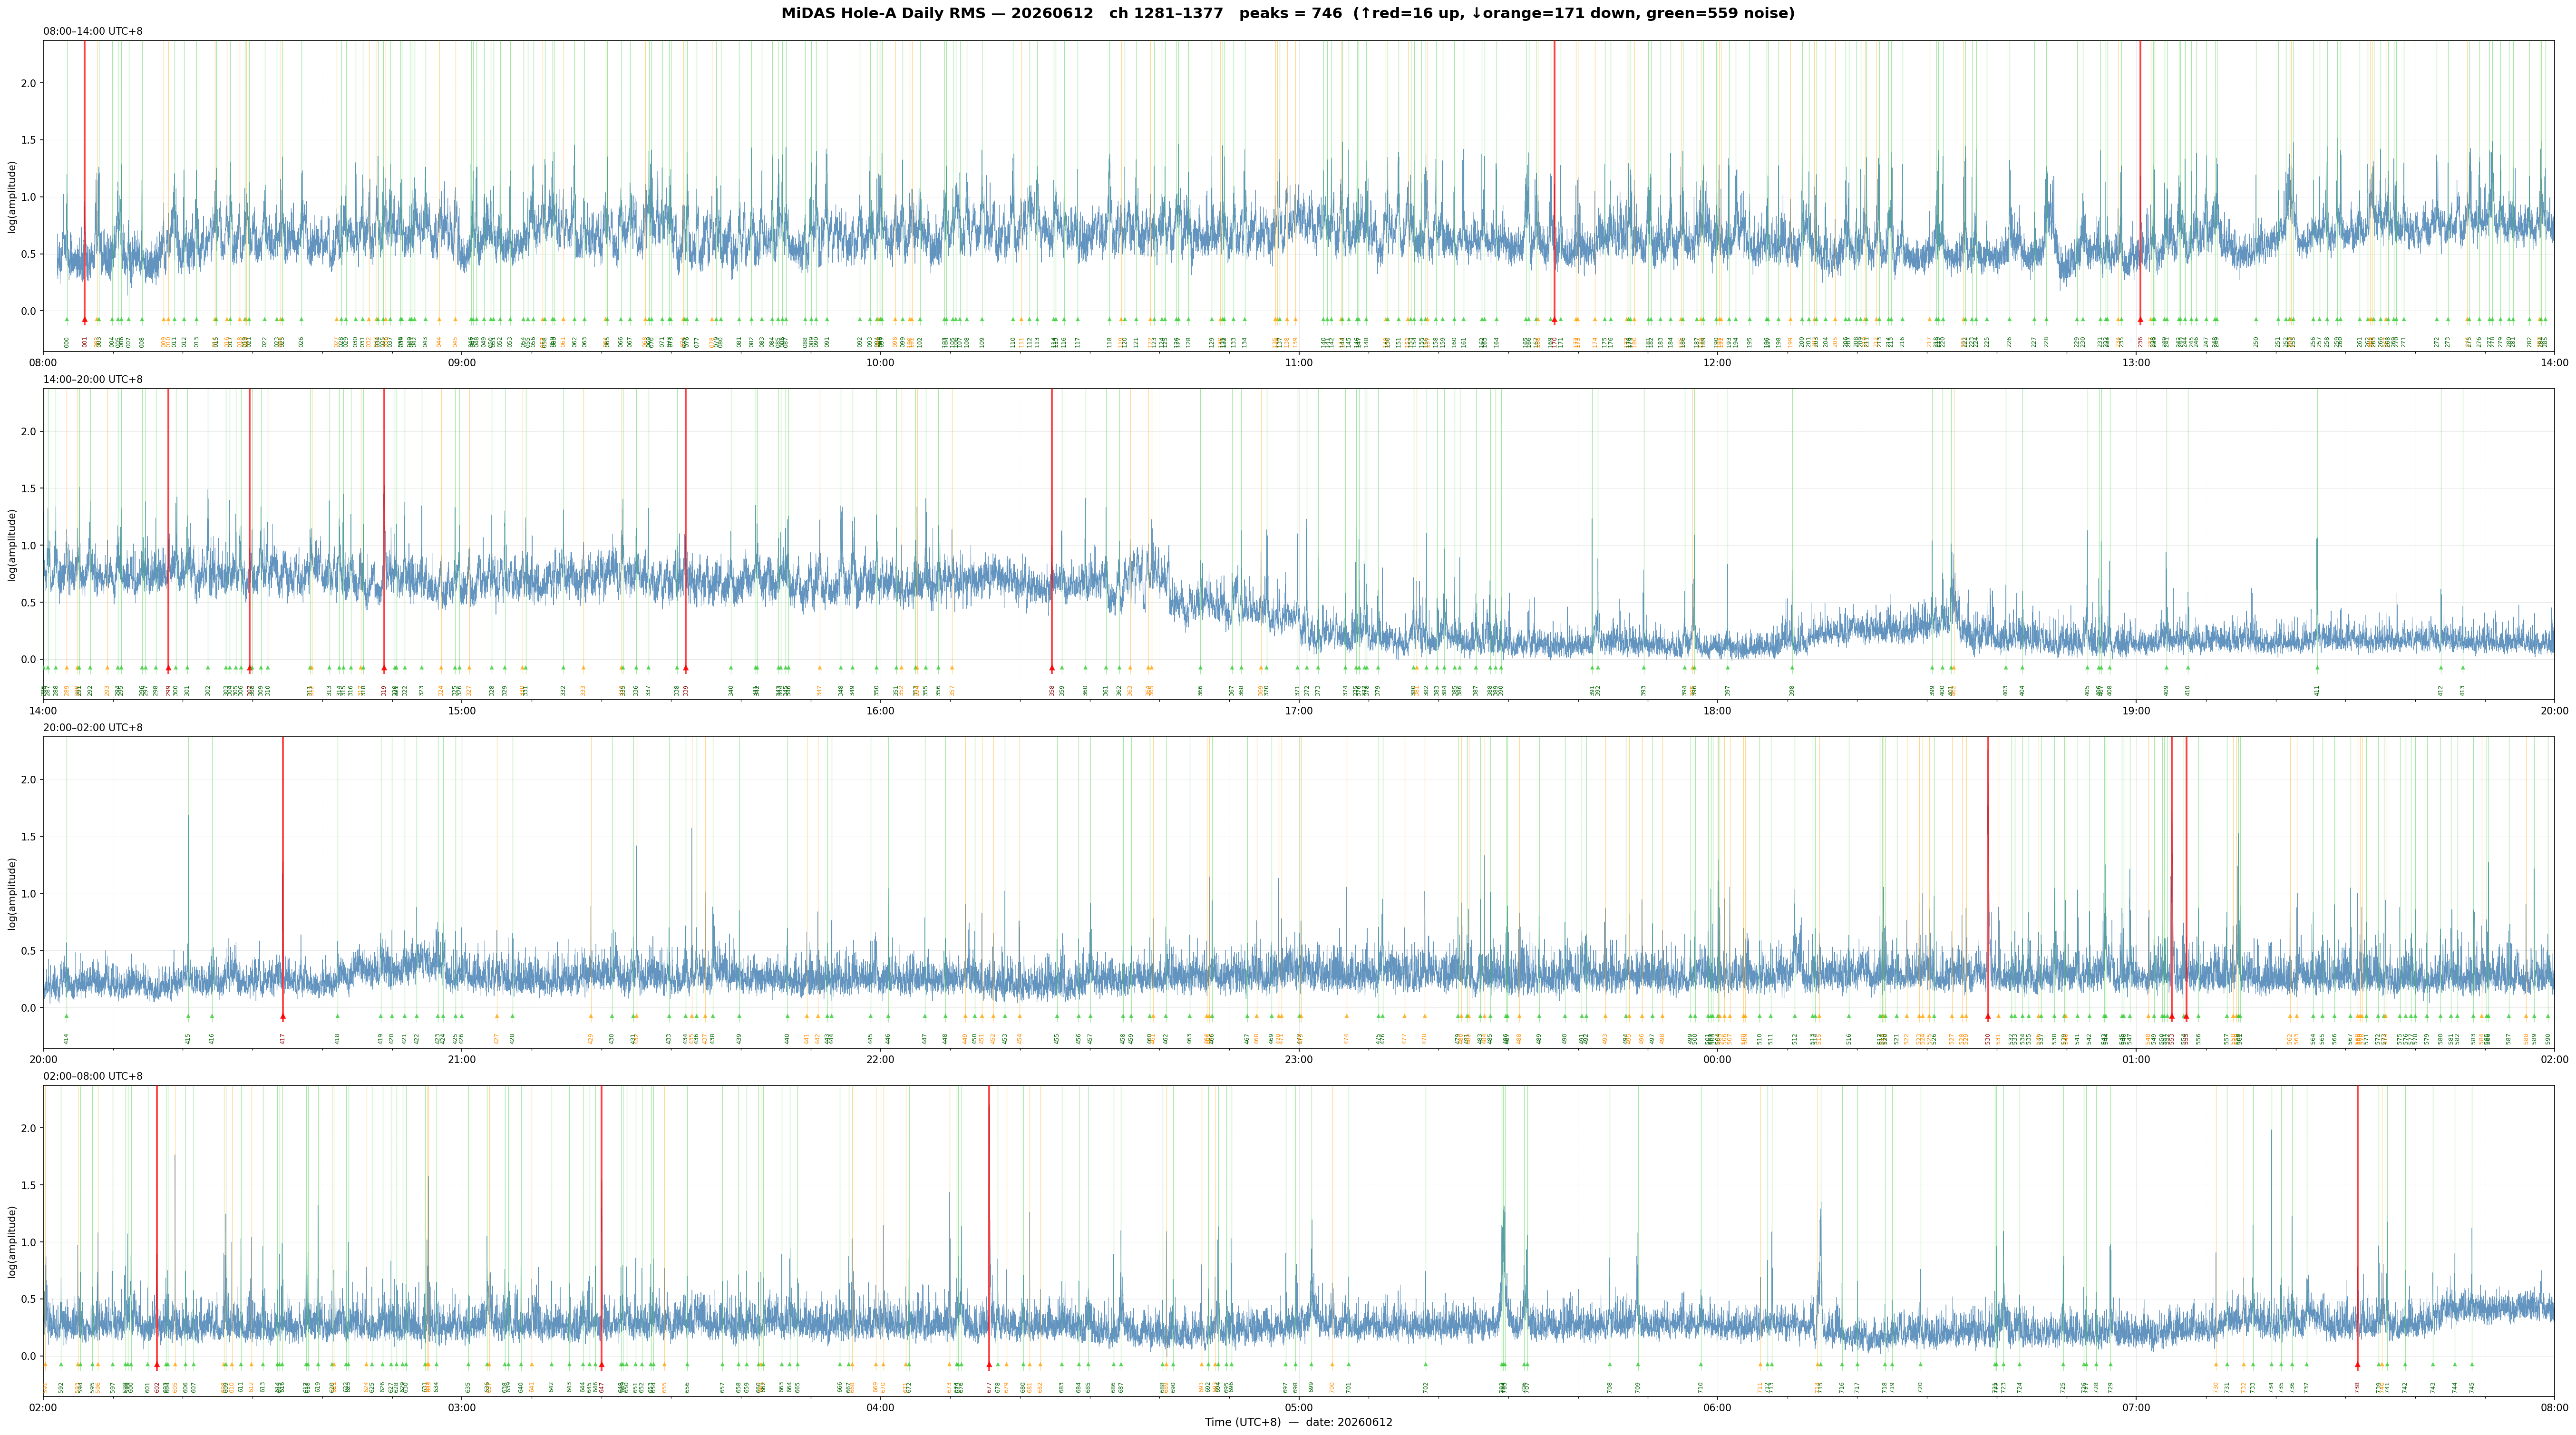
Task: Click the red up-peak marker labeled 602
Action: [157, 1364]
